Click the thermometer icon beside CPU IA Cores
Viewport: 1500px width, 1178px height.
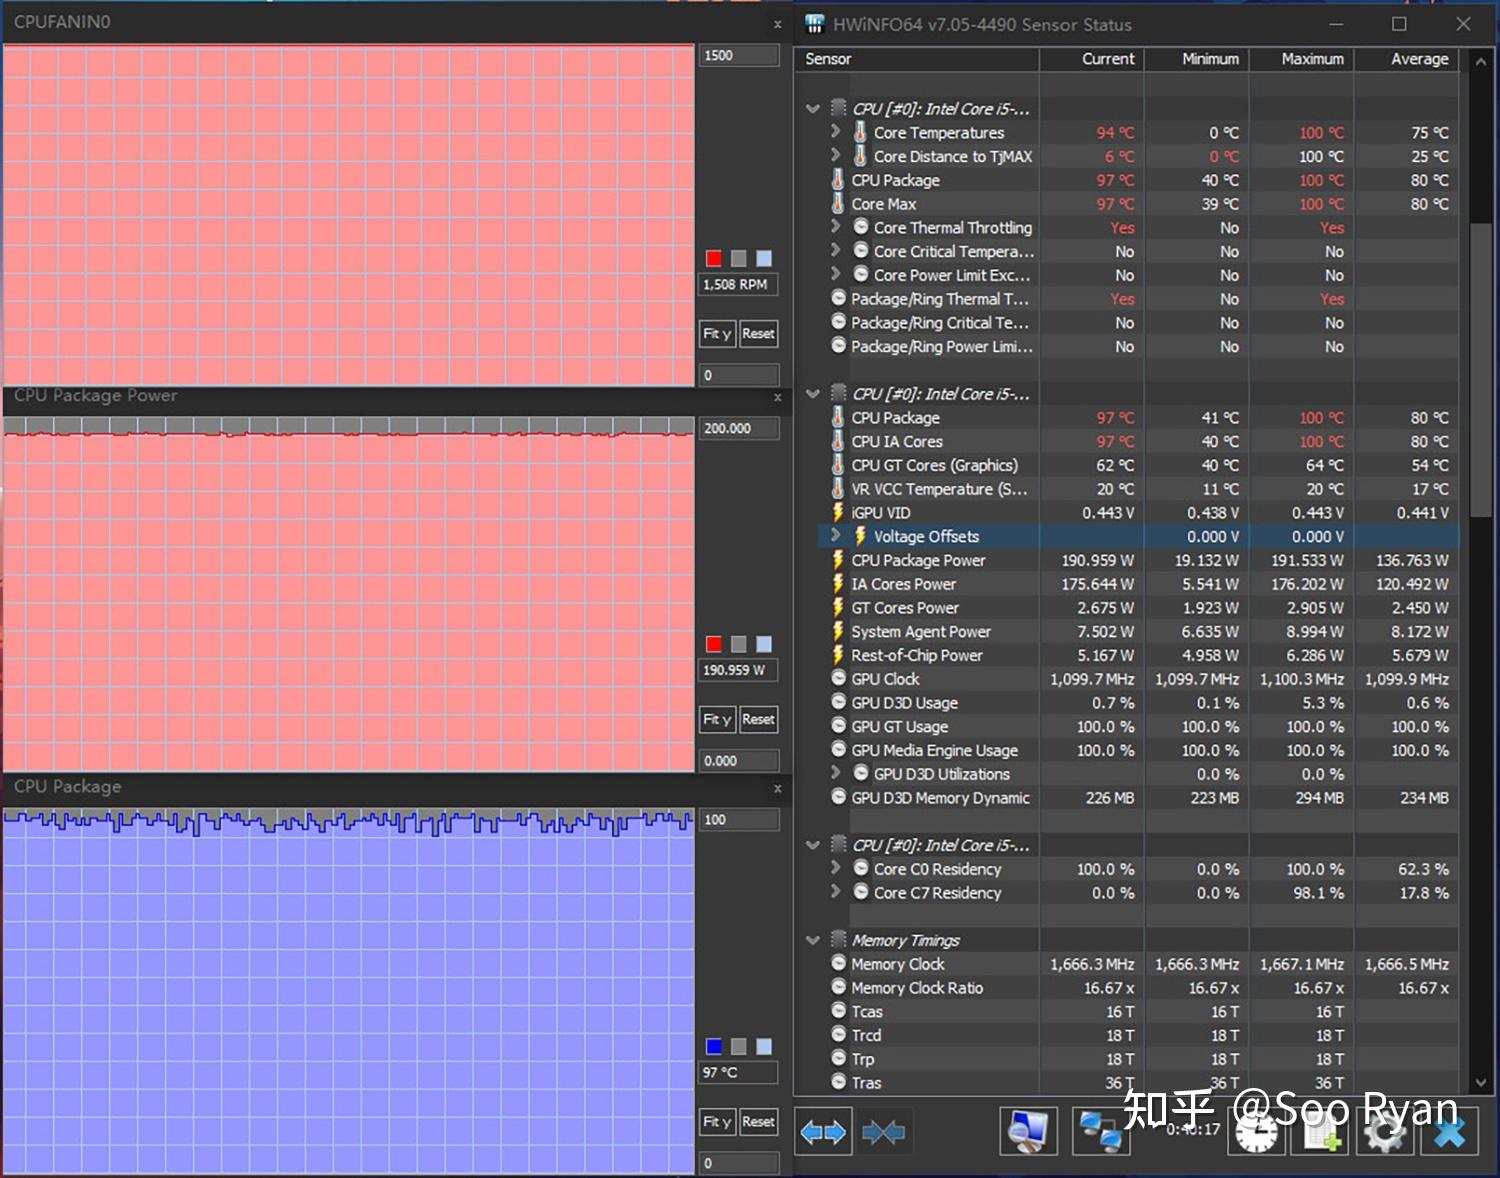[838, 441]
